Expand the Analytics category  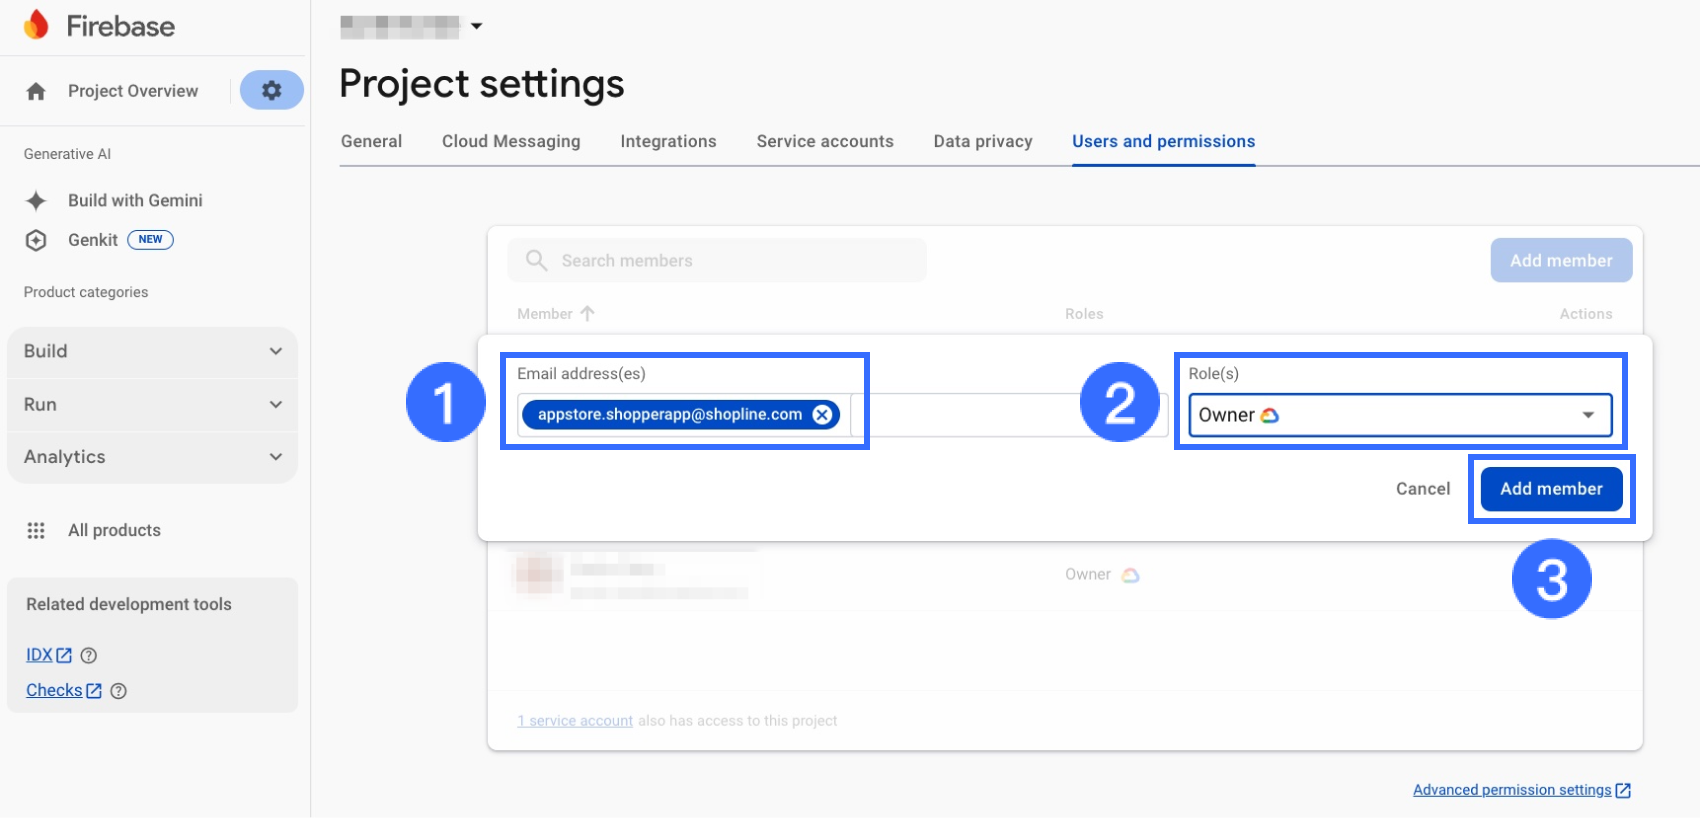pos(276,457)
